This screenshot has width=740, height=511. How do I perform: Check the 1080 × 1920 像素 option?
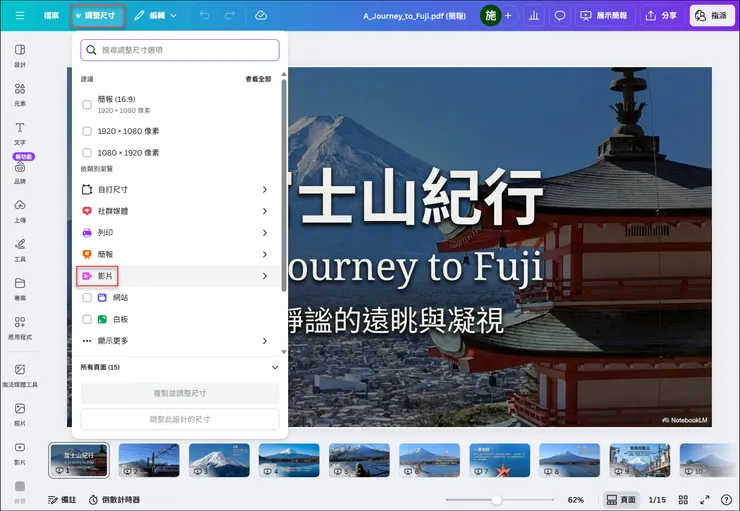pyautogui.click(x=87, y=153)
